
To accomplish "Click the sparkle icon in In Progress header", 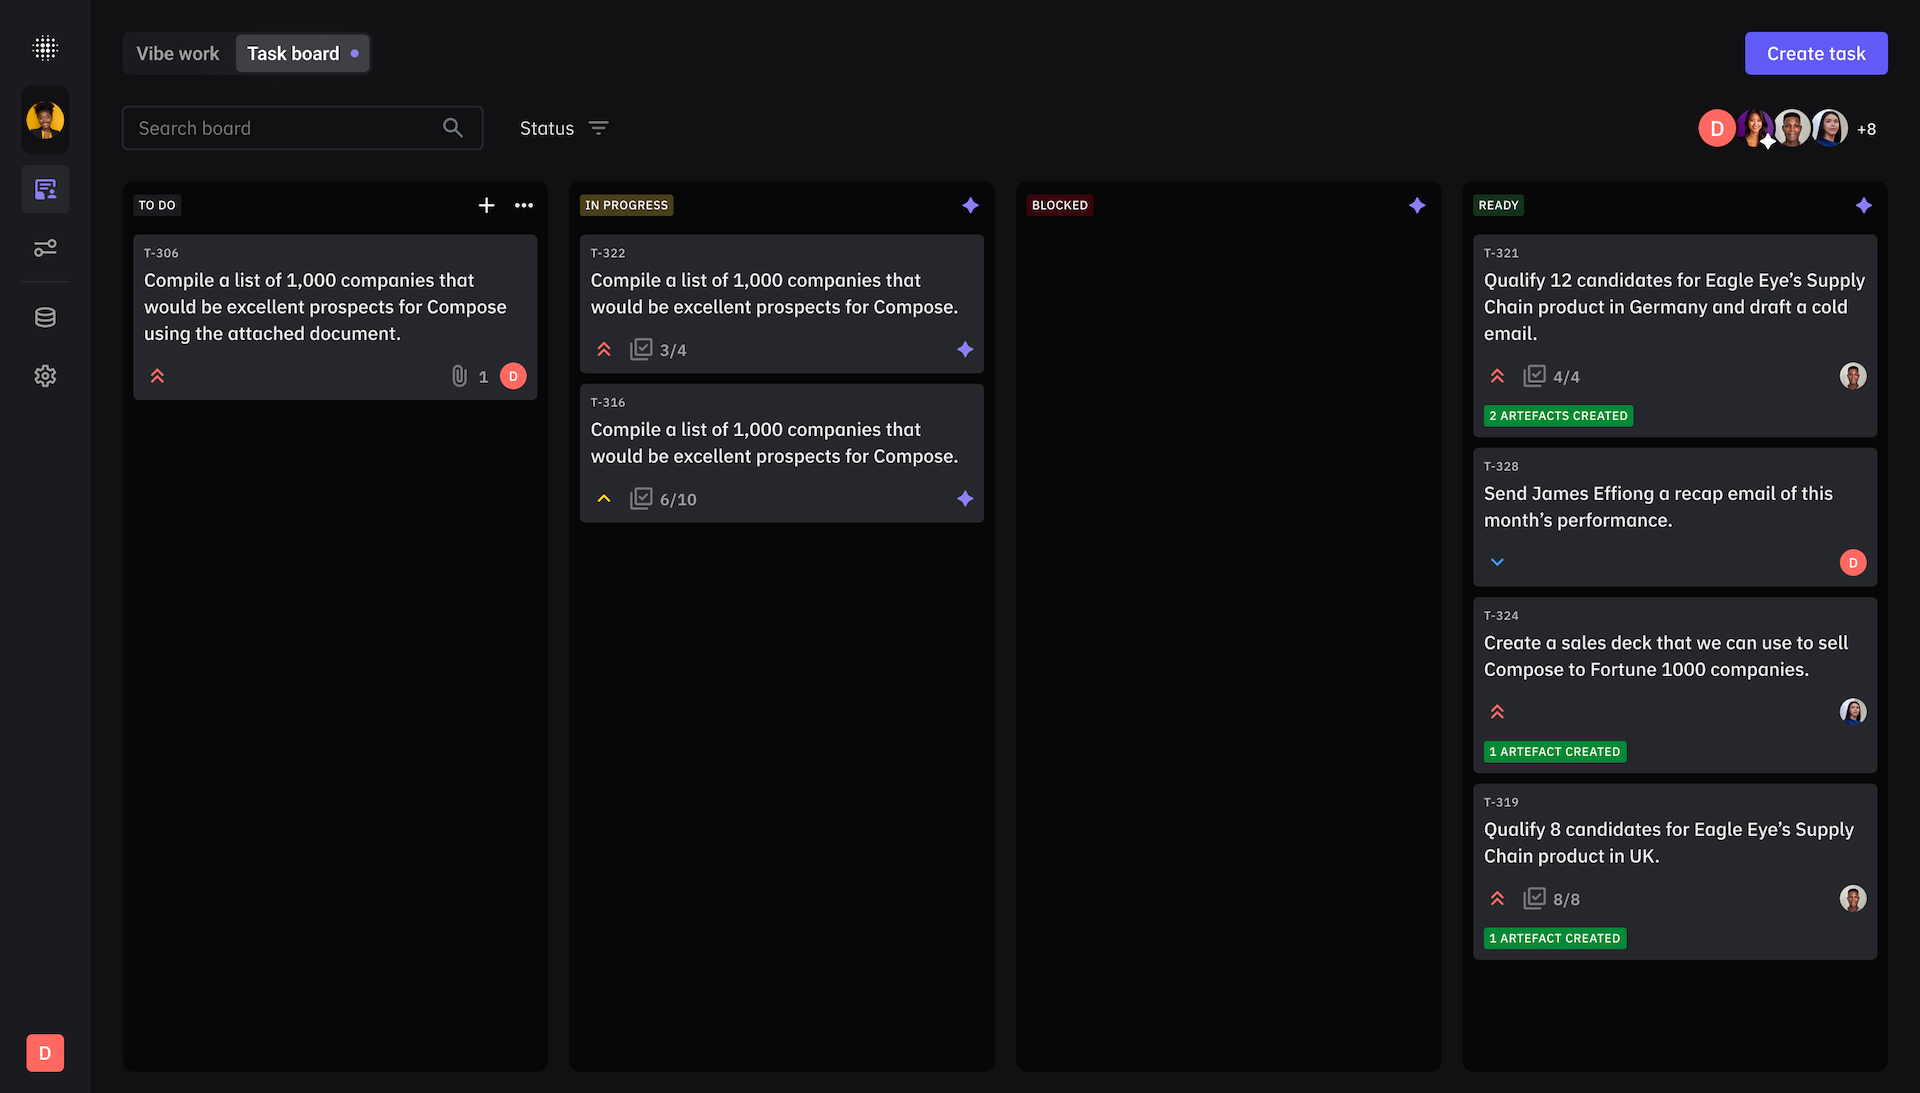I will [x=970, y=205].
